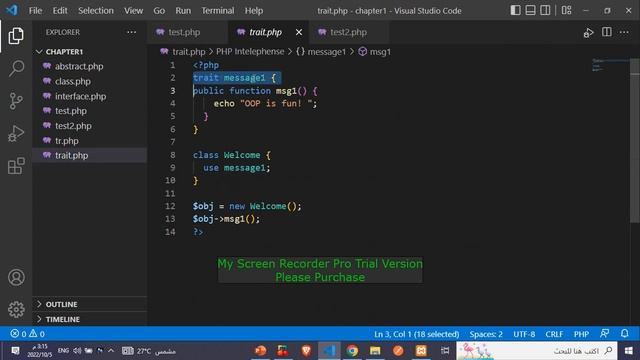
Task: Open the Extensions view
Action: tap(16, 166)
